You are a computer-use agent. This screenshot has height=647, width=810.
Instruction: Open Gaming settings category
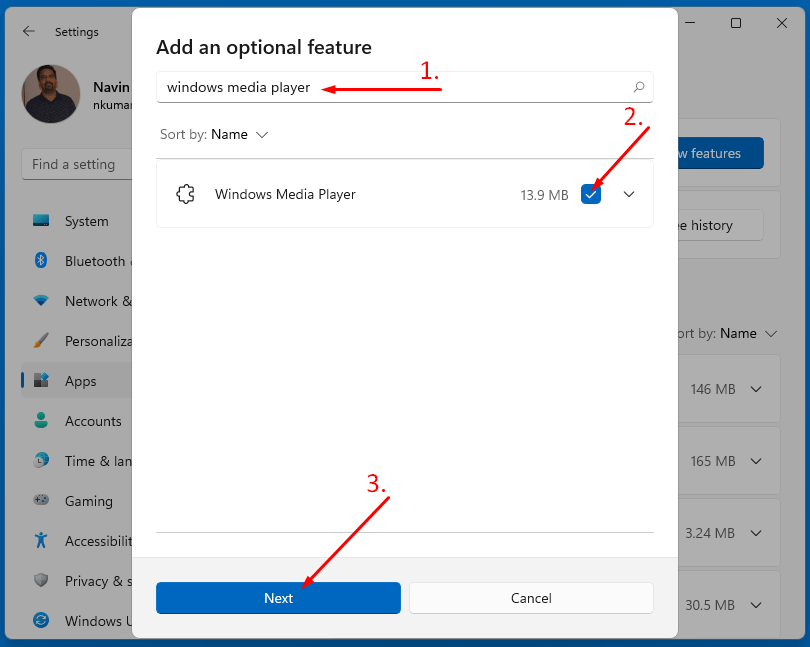pyautogui.click(x=76, y=501)
